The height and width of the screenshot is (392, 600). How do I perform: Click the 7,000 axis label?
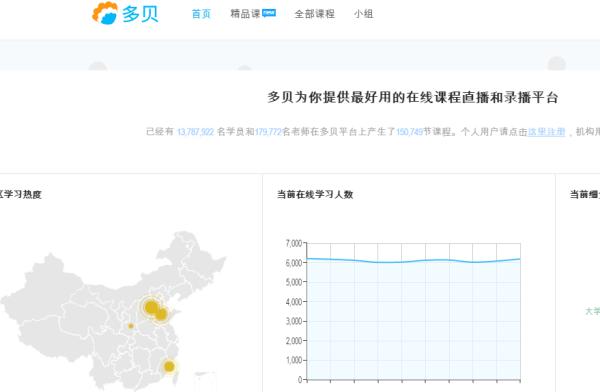(x=294, y=243)
